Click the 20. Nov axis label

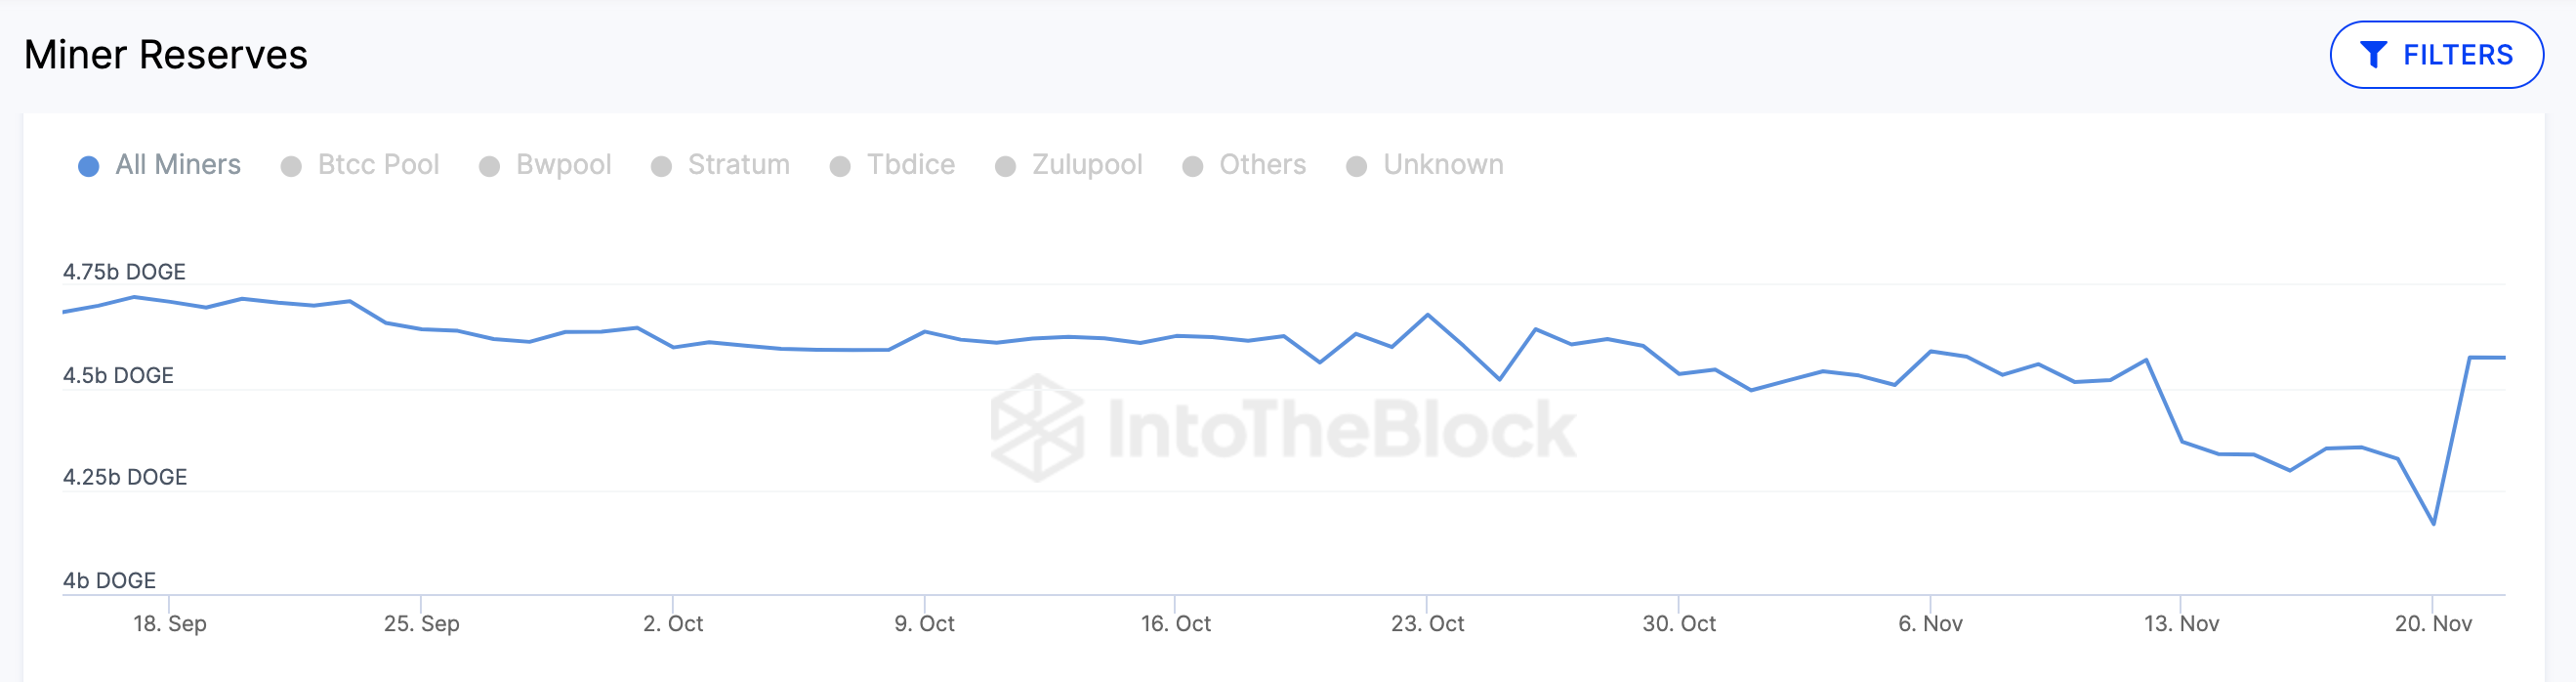click(x=2432, y=624)
